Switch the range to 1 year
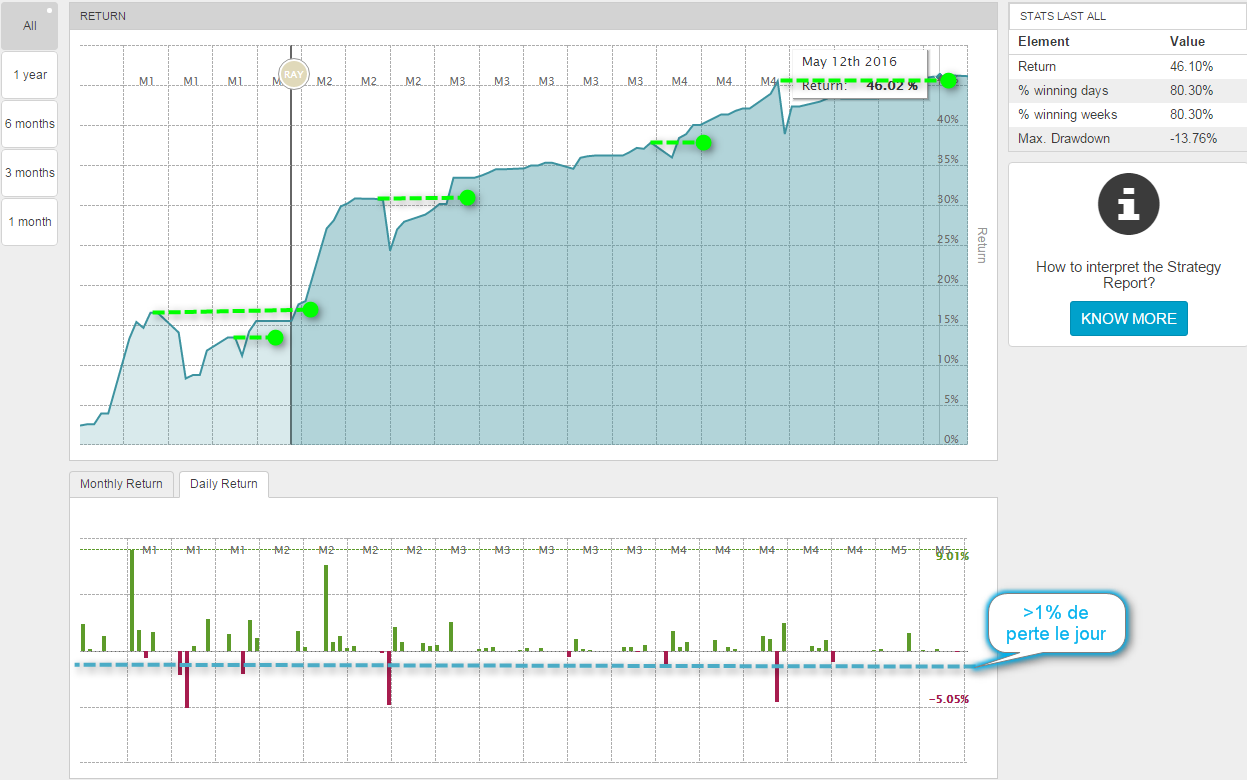The image size is (1247, 780). [30, 75]
